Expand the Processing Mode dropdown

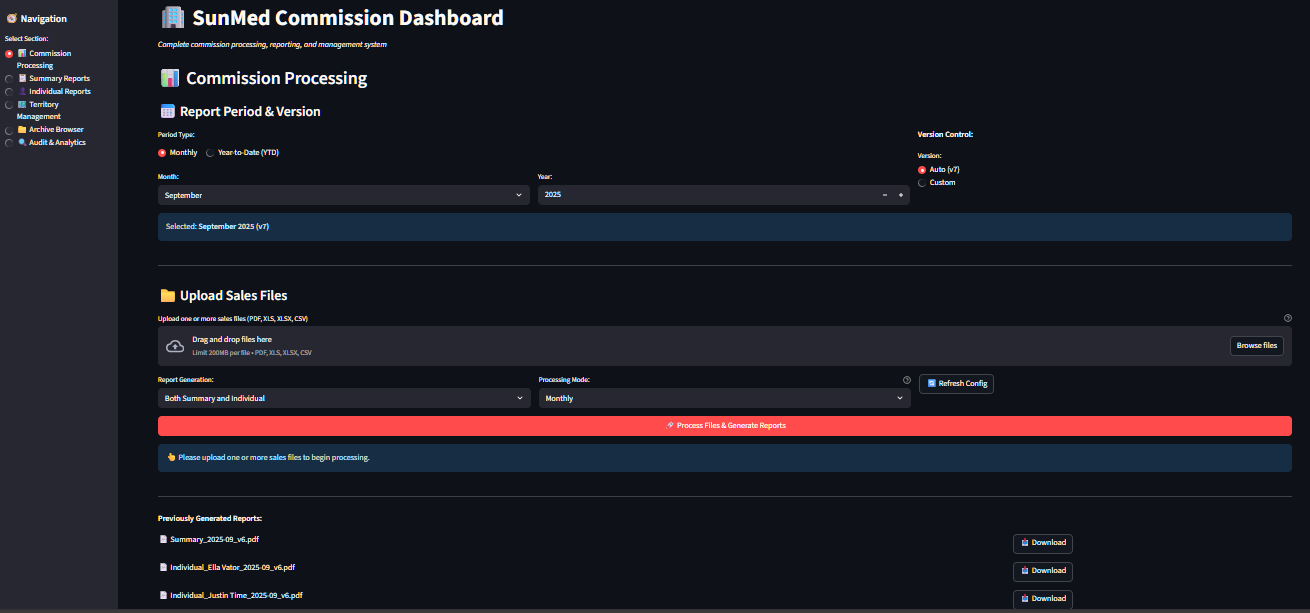point(724,397)
